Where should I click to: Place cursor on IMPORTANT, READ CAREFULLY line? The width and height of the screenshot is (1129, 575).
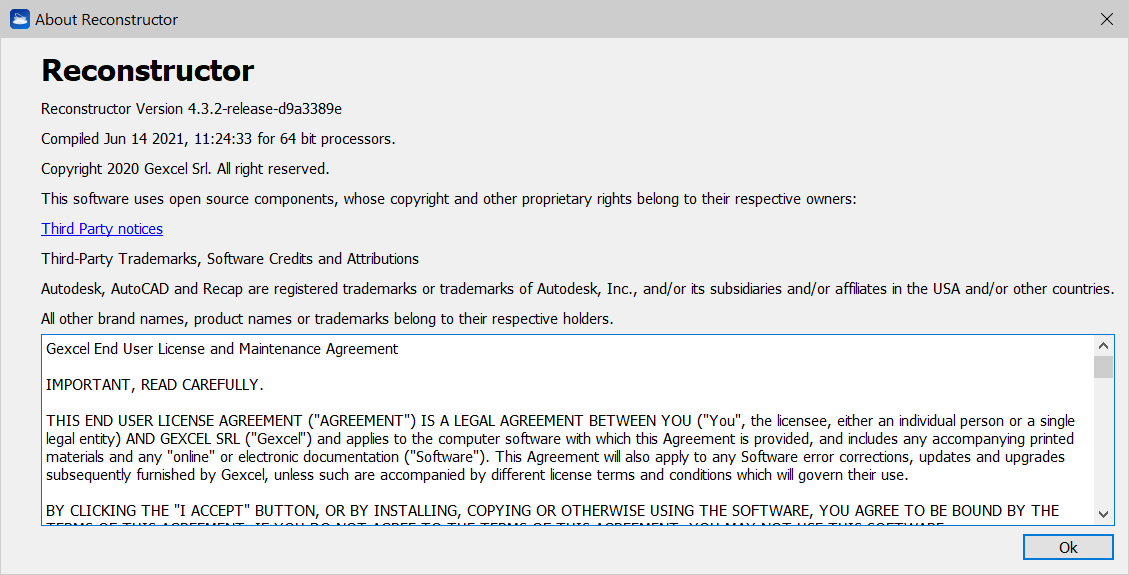155,385
